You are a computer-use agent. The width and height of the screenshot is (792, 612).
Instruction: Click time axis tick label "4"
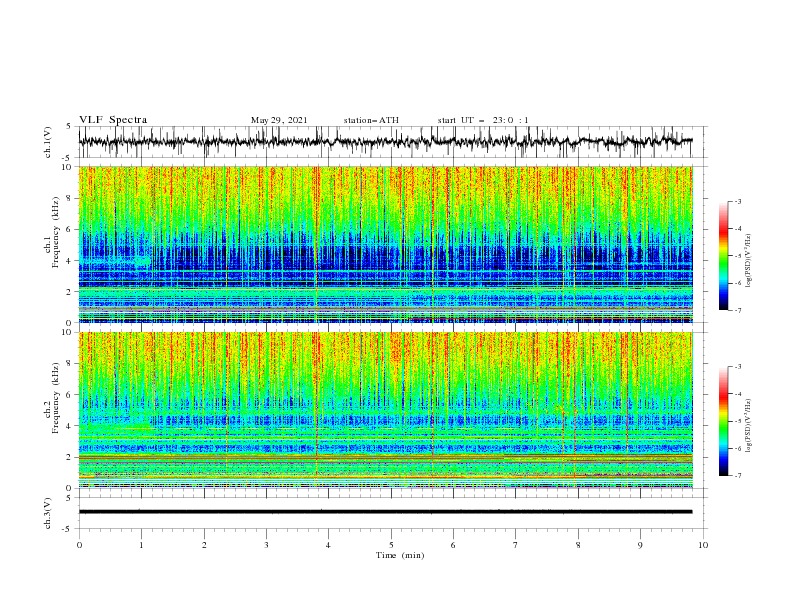(x=328, y=545)
